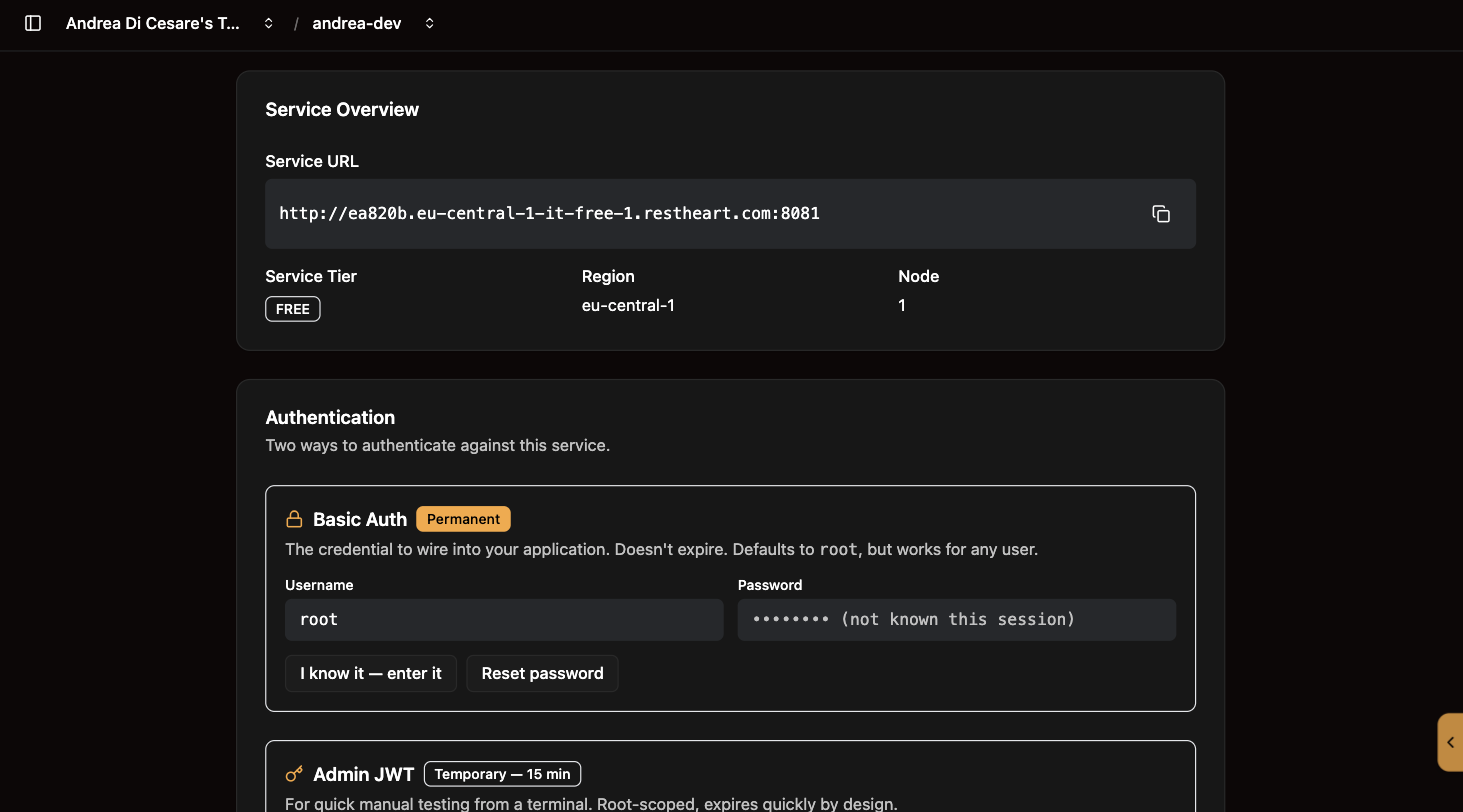
Task: Click the Authentication section heading
Action: 330,418
